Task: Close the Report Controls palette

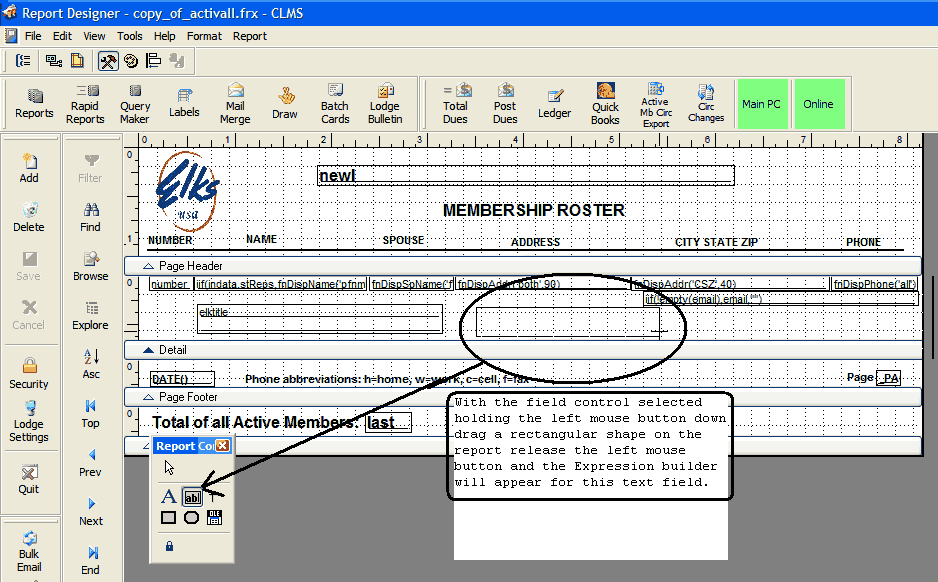Action: coord(222,446)
